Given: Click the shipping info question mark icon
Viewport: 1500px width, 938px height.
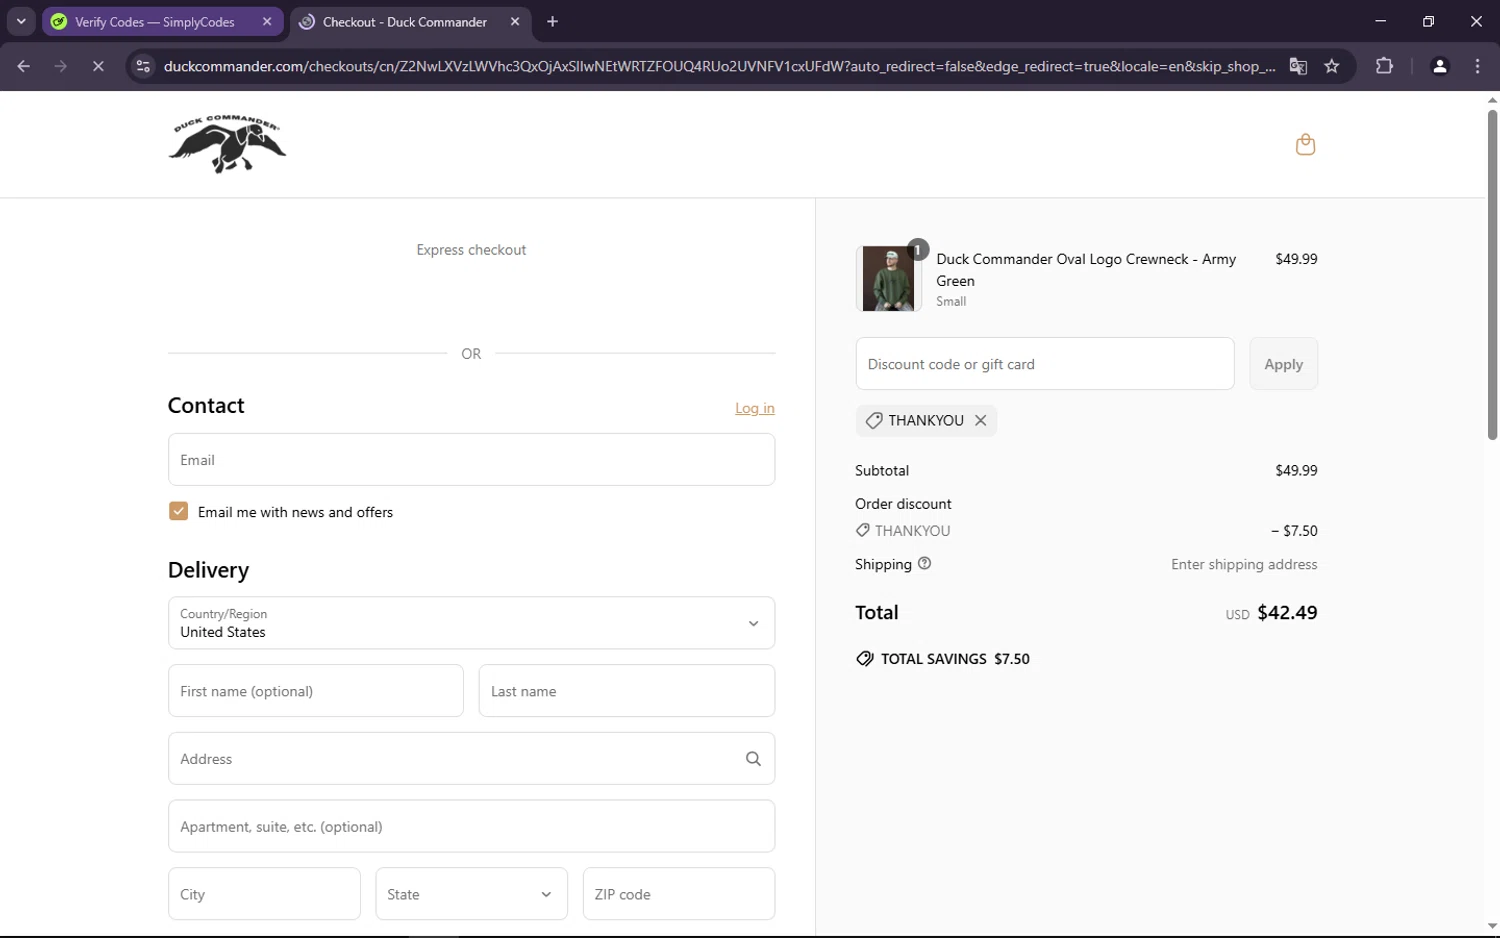Looking at the screenshot, I should [924, 564].
